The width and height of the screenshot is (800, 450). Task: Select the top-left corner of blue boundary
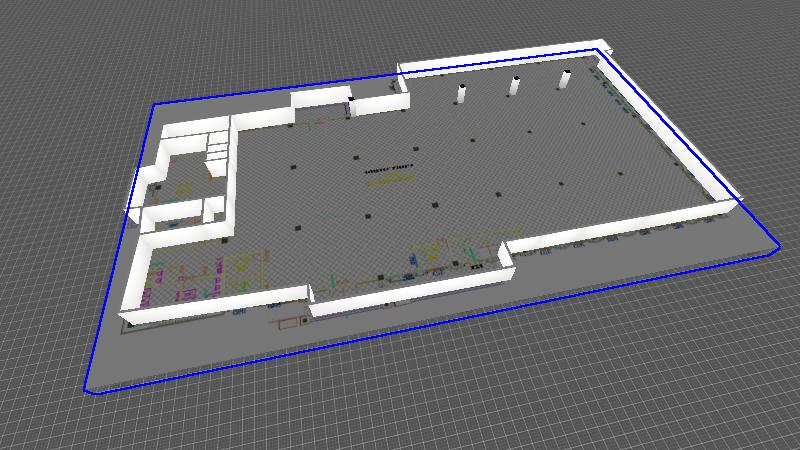coord(154,104)
